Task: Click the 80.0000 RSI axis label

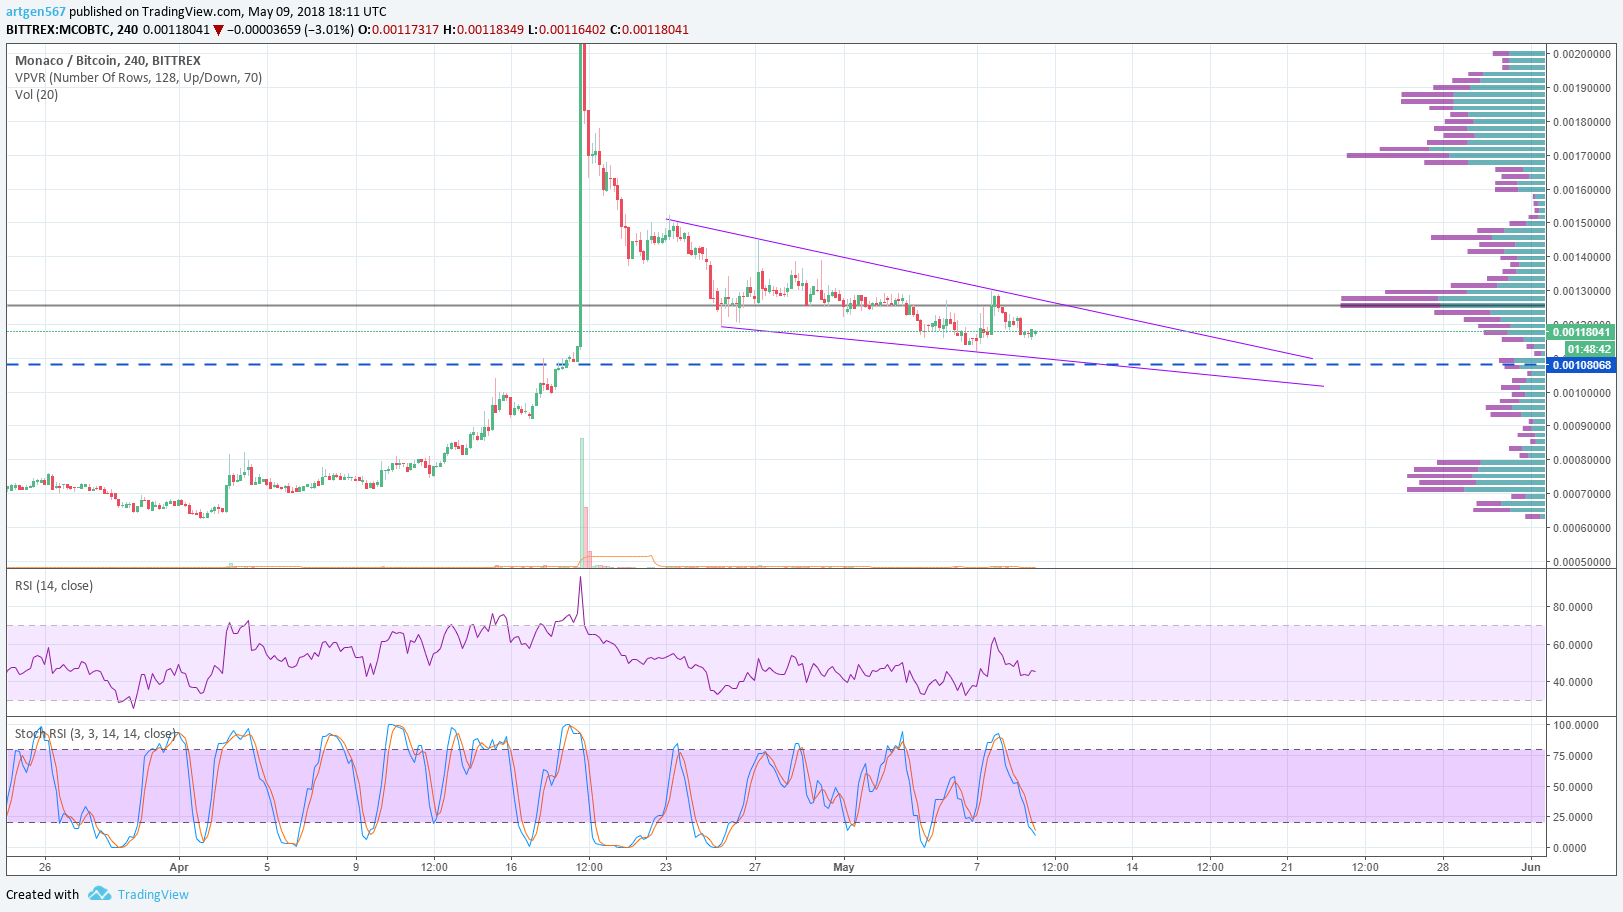Action: coord(1572,607)
